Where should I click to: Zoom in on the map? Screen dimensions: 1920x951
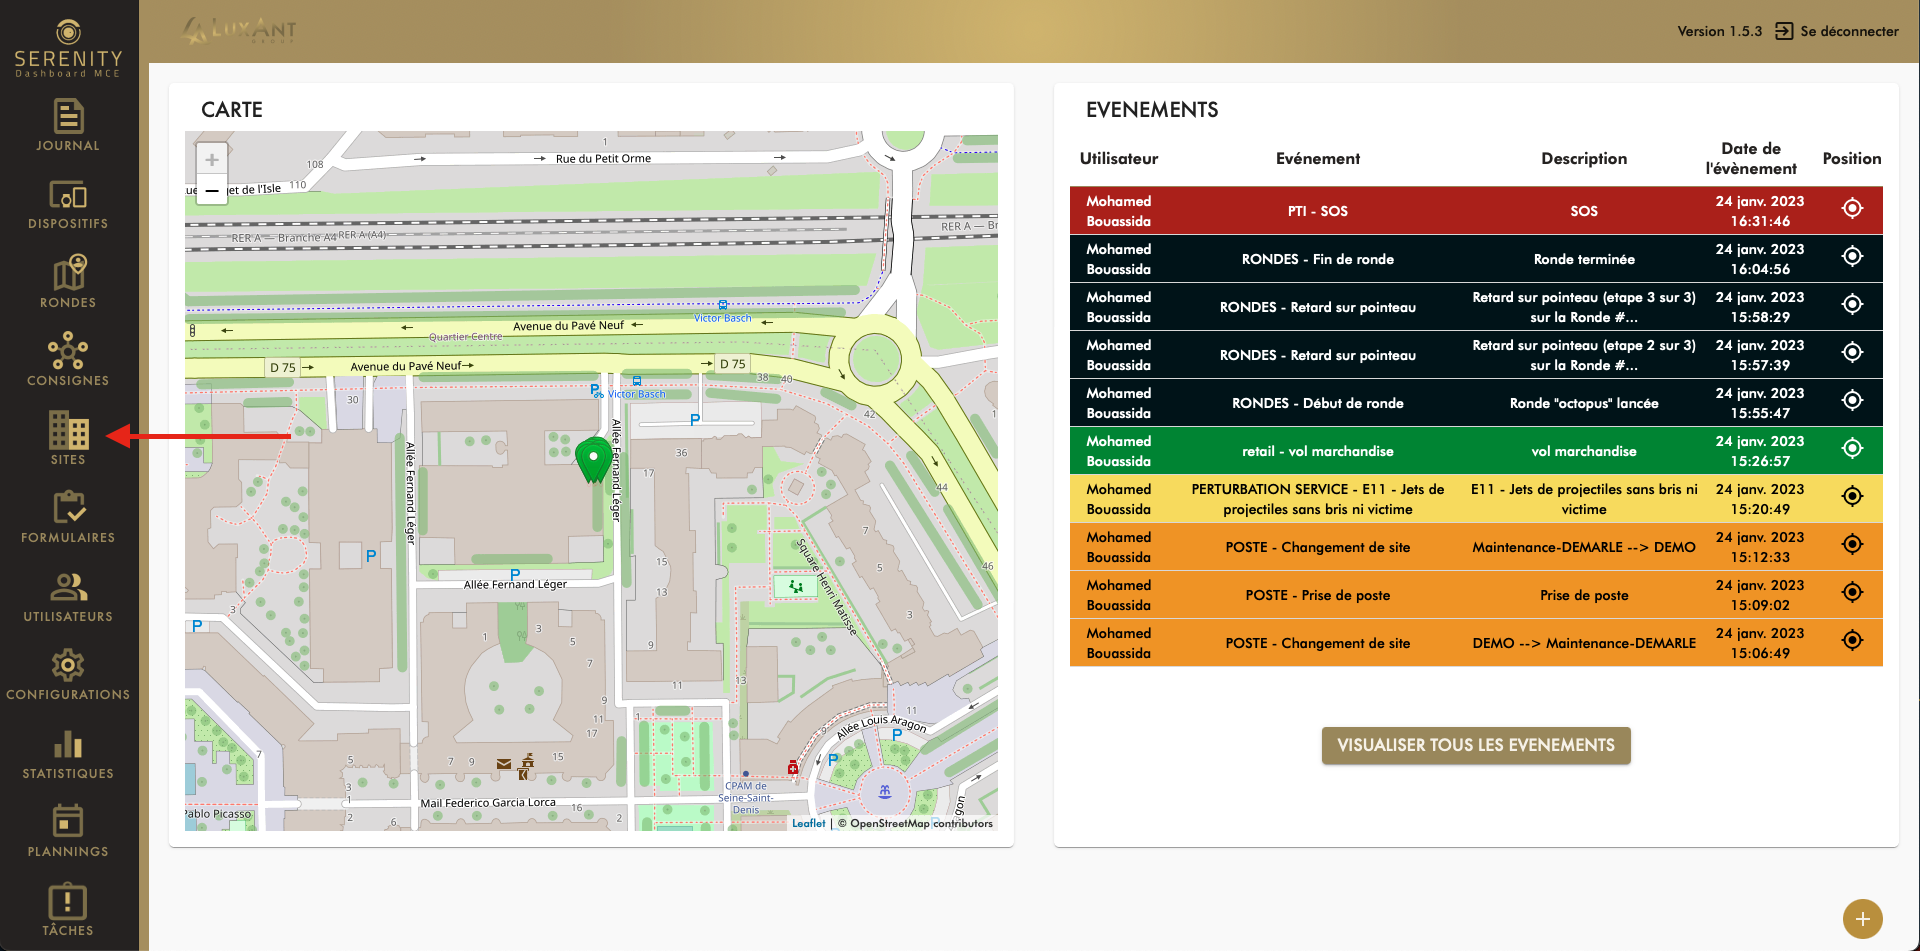[x=212, y=160]
